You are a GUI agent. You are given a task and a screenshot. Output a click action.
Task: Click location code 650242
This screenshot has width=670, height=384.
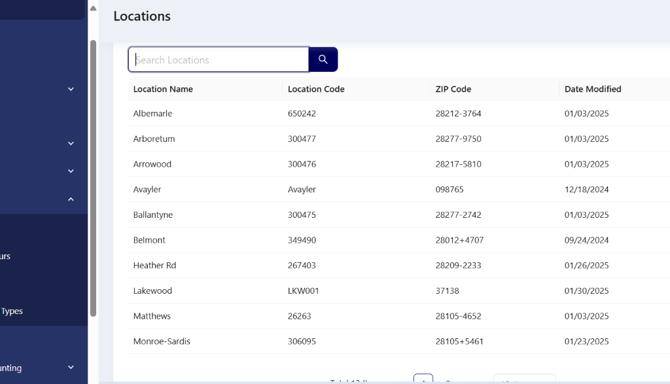coord(302,114)
